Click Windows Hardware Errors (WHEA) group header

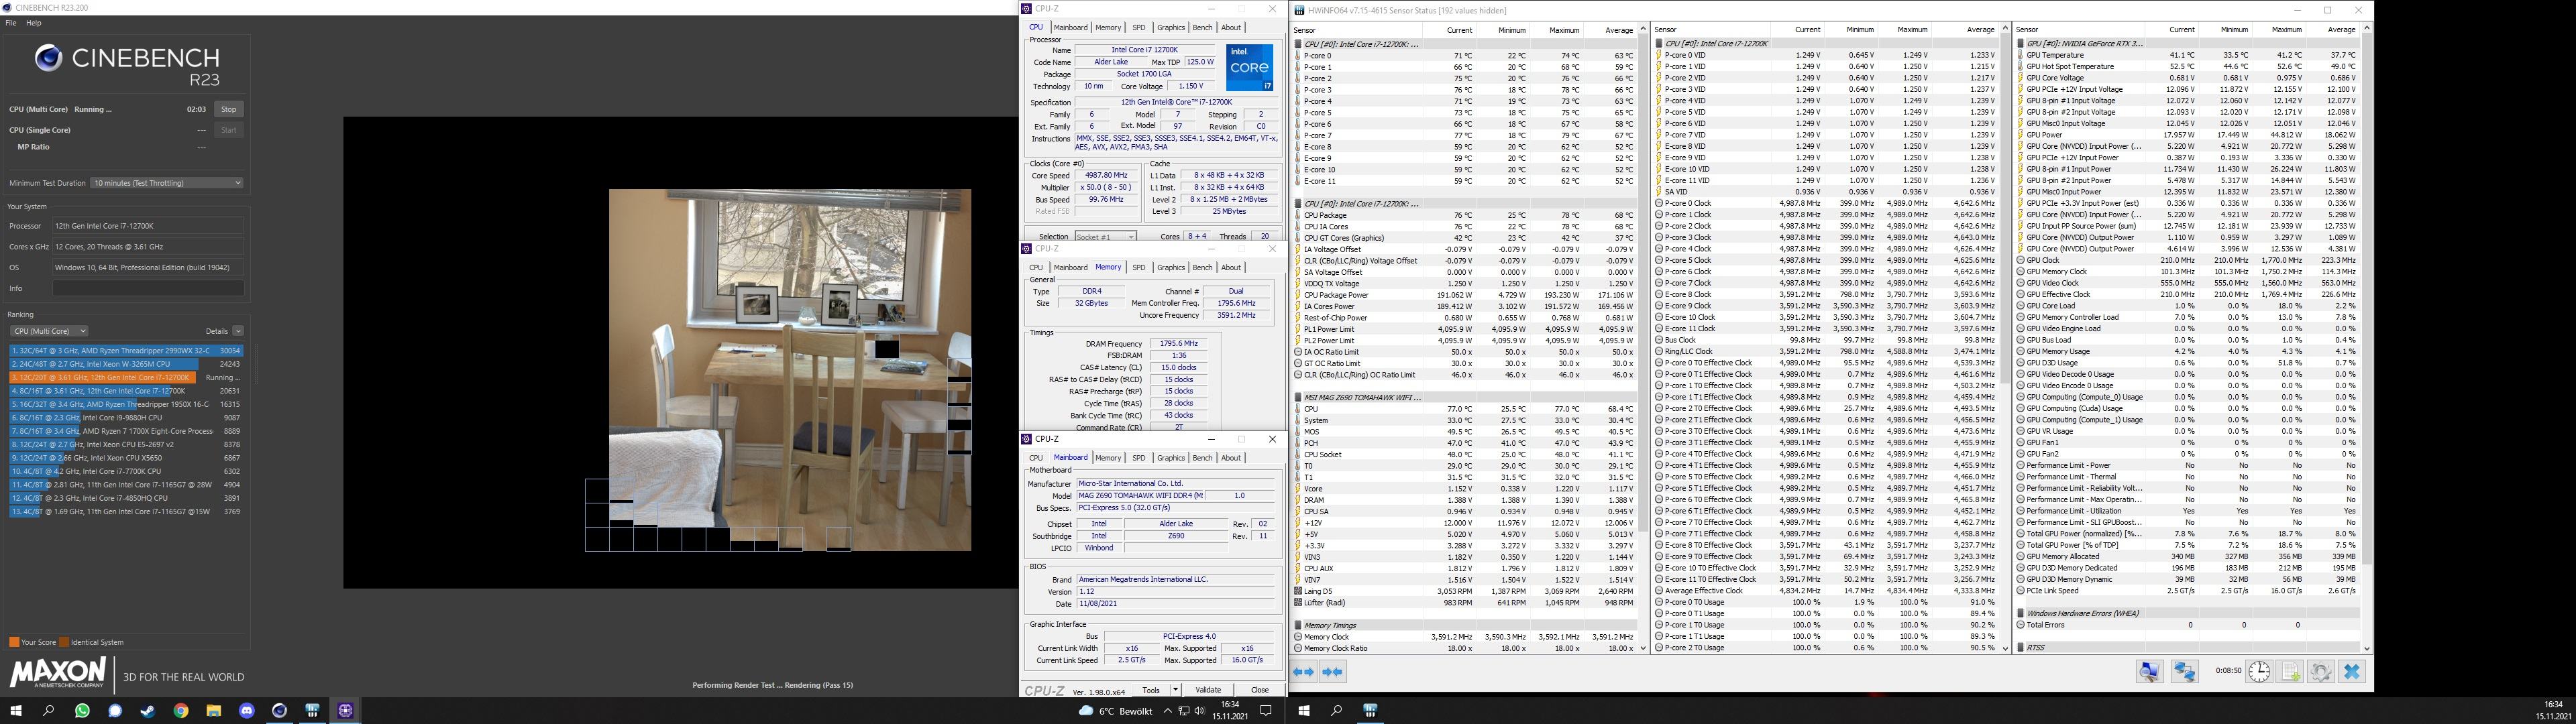(2186, 613)
